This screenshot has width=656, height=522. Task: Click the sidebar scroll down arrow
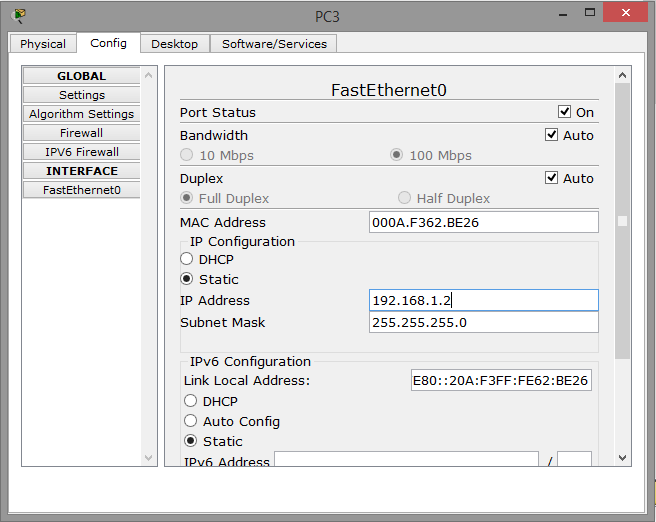(149, 458)
